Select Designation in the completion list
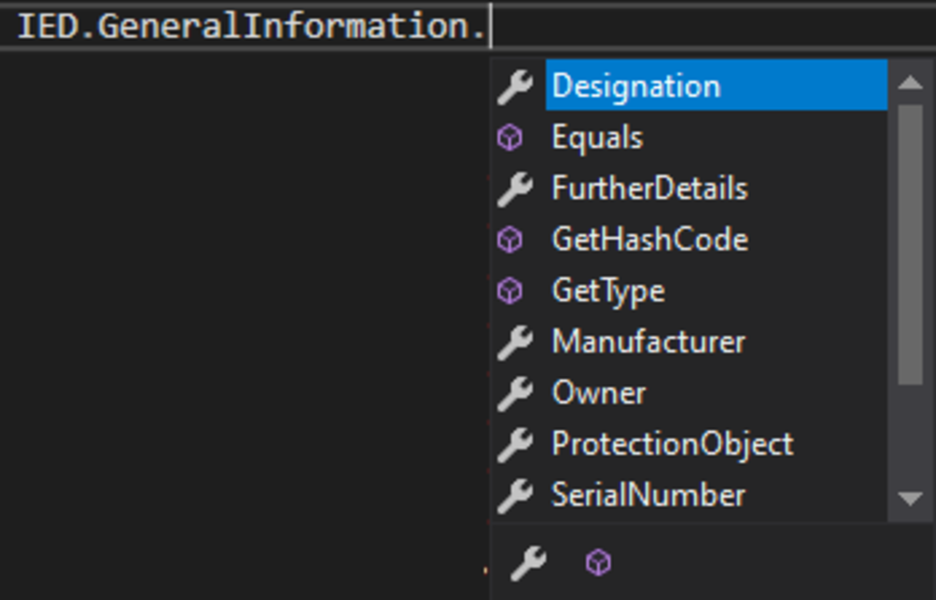 click(716, 85)
